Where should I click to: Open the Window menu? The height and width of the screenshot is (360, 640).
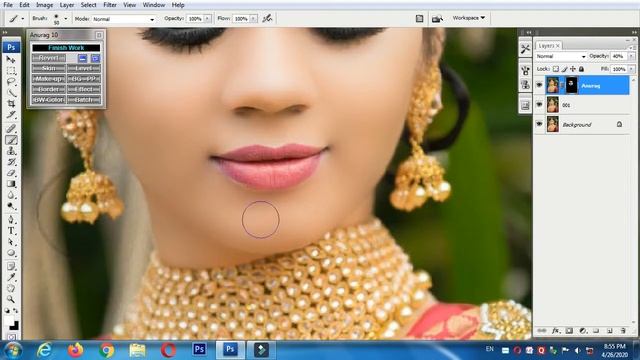tap(153, 5)
